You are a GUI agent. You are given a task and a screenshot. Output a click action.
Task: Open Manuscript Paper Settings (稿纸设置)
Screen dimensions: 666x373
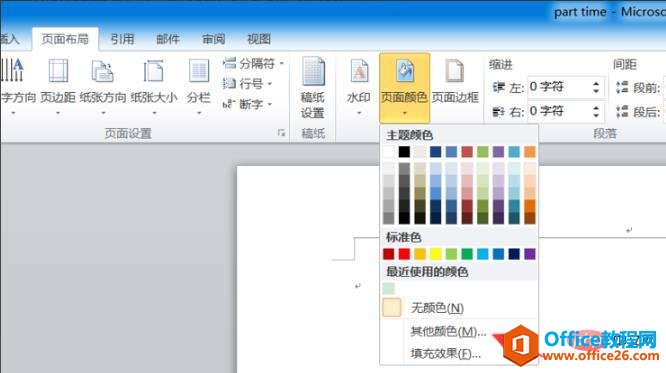[313, 88]
